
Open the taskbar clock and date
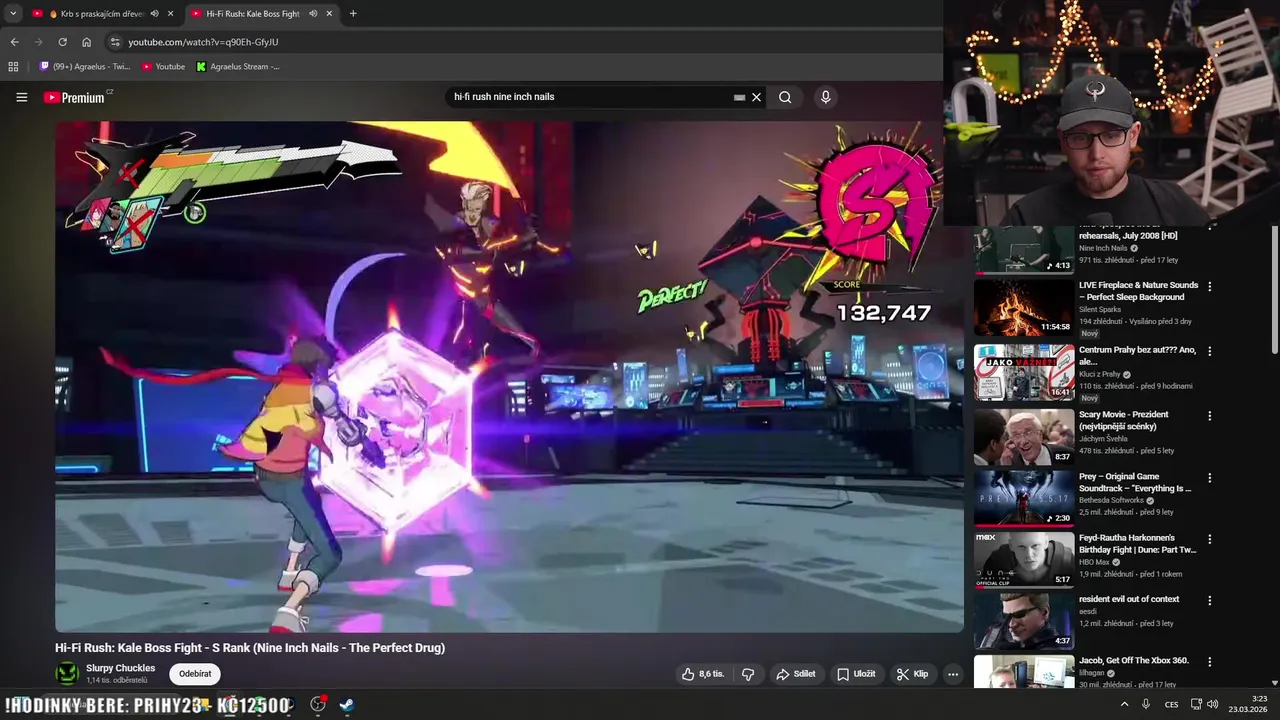pos(1250,704)
